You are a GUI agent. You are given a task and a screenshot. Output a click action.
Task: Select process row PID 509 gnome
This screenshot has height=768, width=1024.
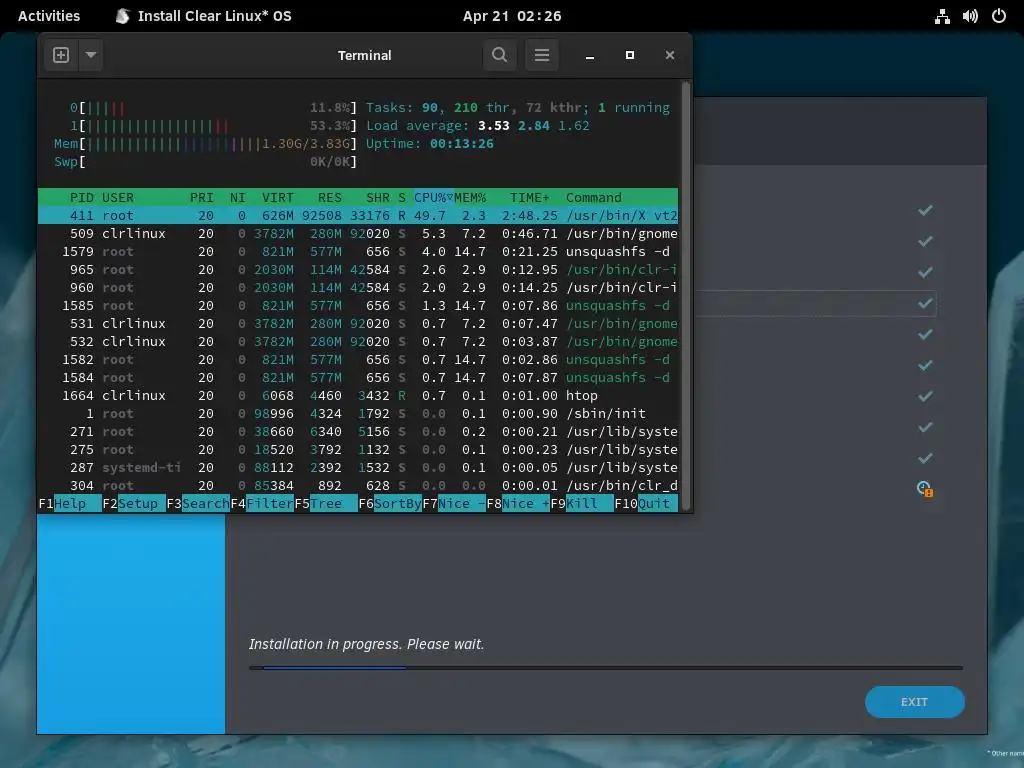click(358, 234)
